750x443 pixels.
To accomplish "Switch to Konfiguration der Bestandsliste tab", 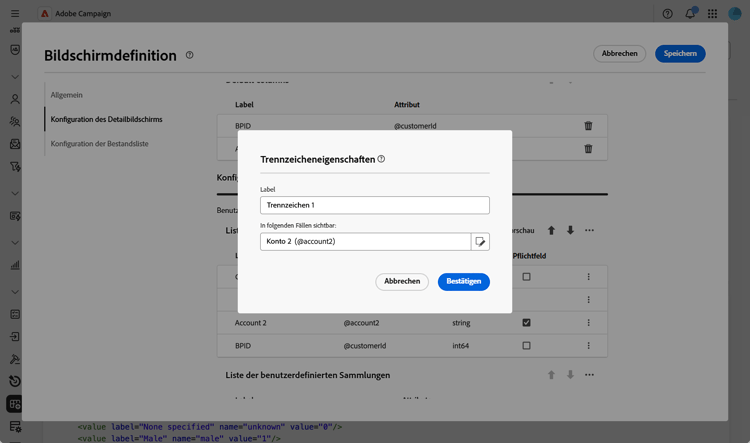I will 99,144.
